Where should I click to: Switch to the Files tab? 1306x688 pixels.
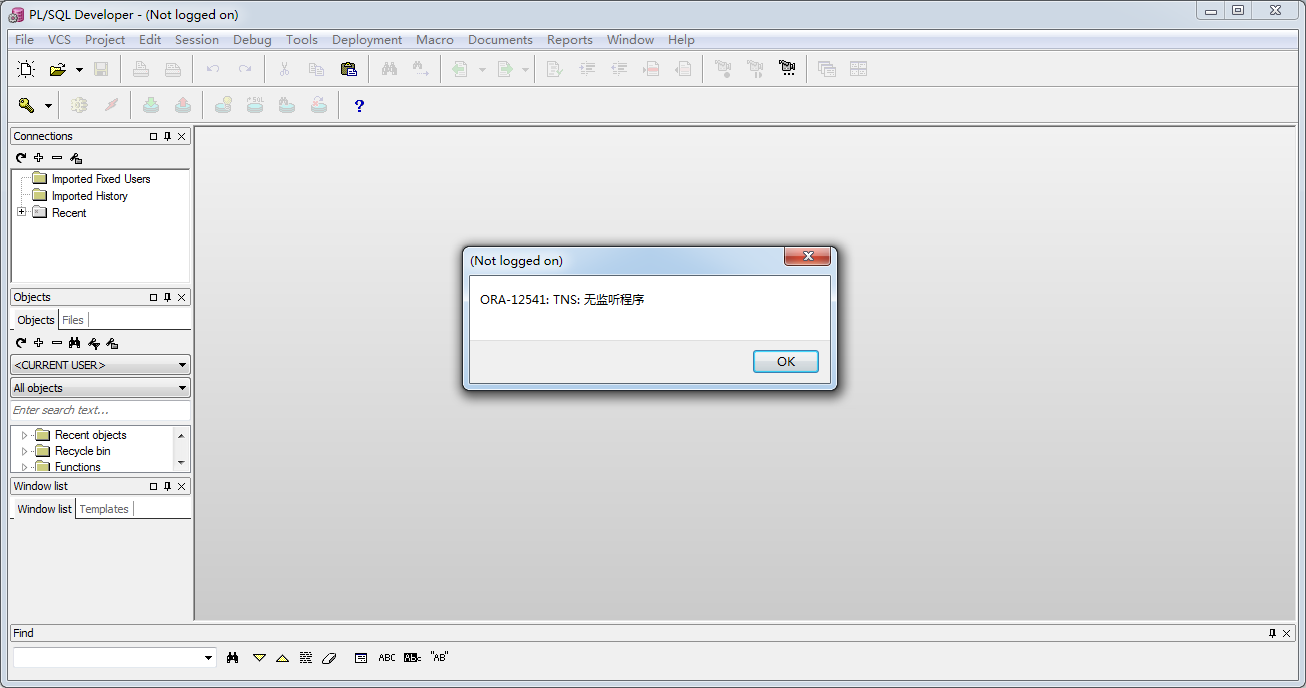(73, 320)
